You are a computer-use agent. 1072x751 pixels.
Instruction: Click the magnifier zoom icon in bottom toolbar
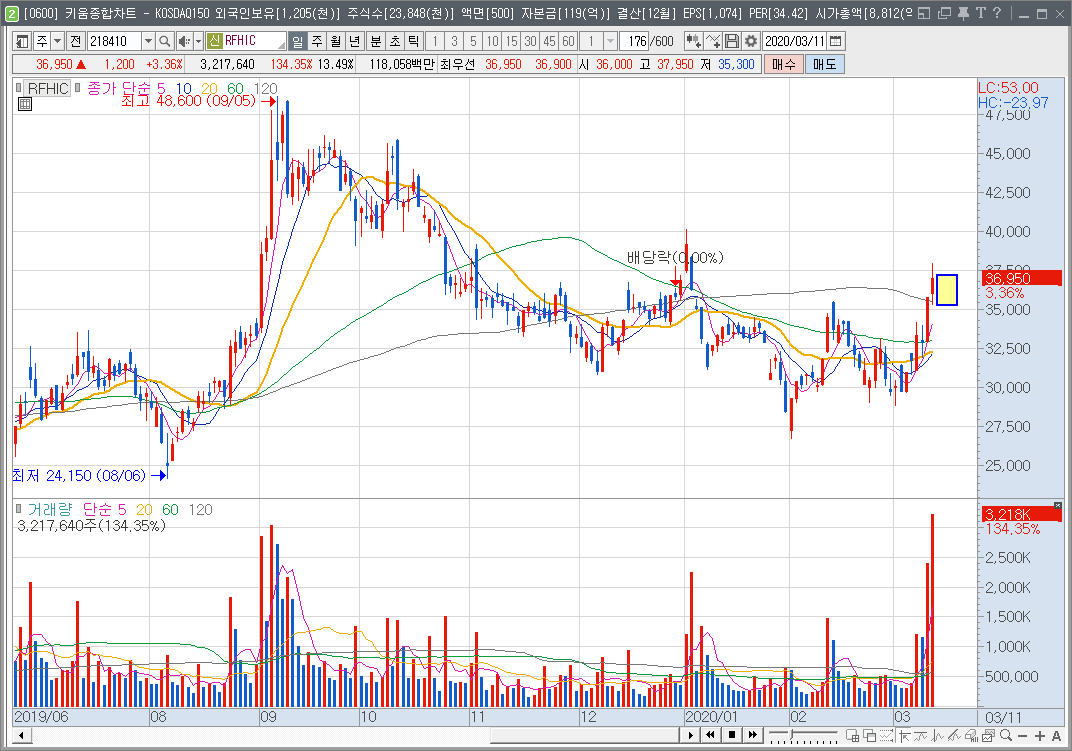[x=1006, y=735]
